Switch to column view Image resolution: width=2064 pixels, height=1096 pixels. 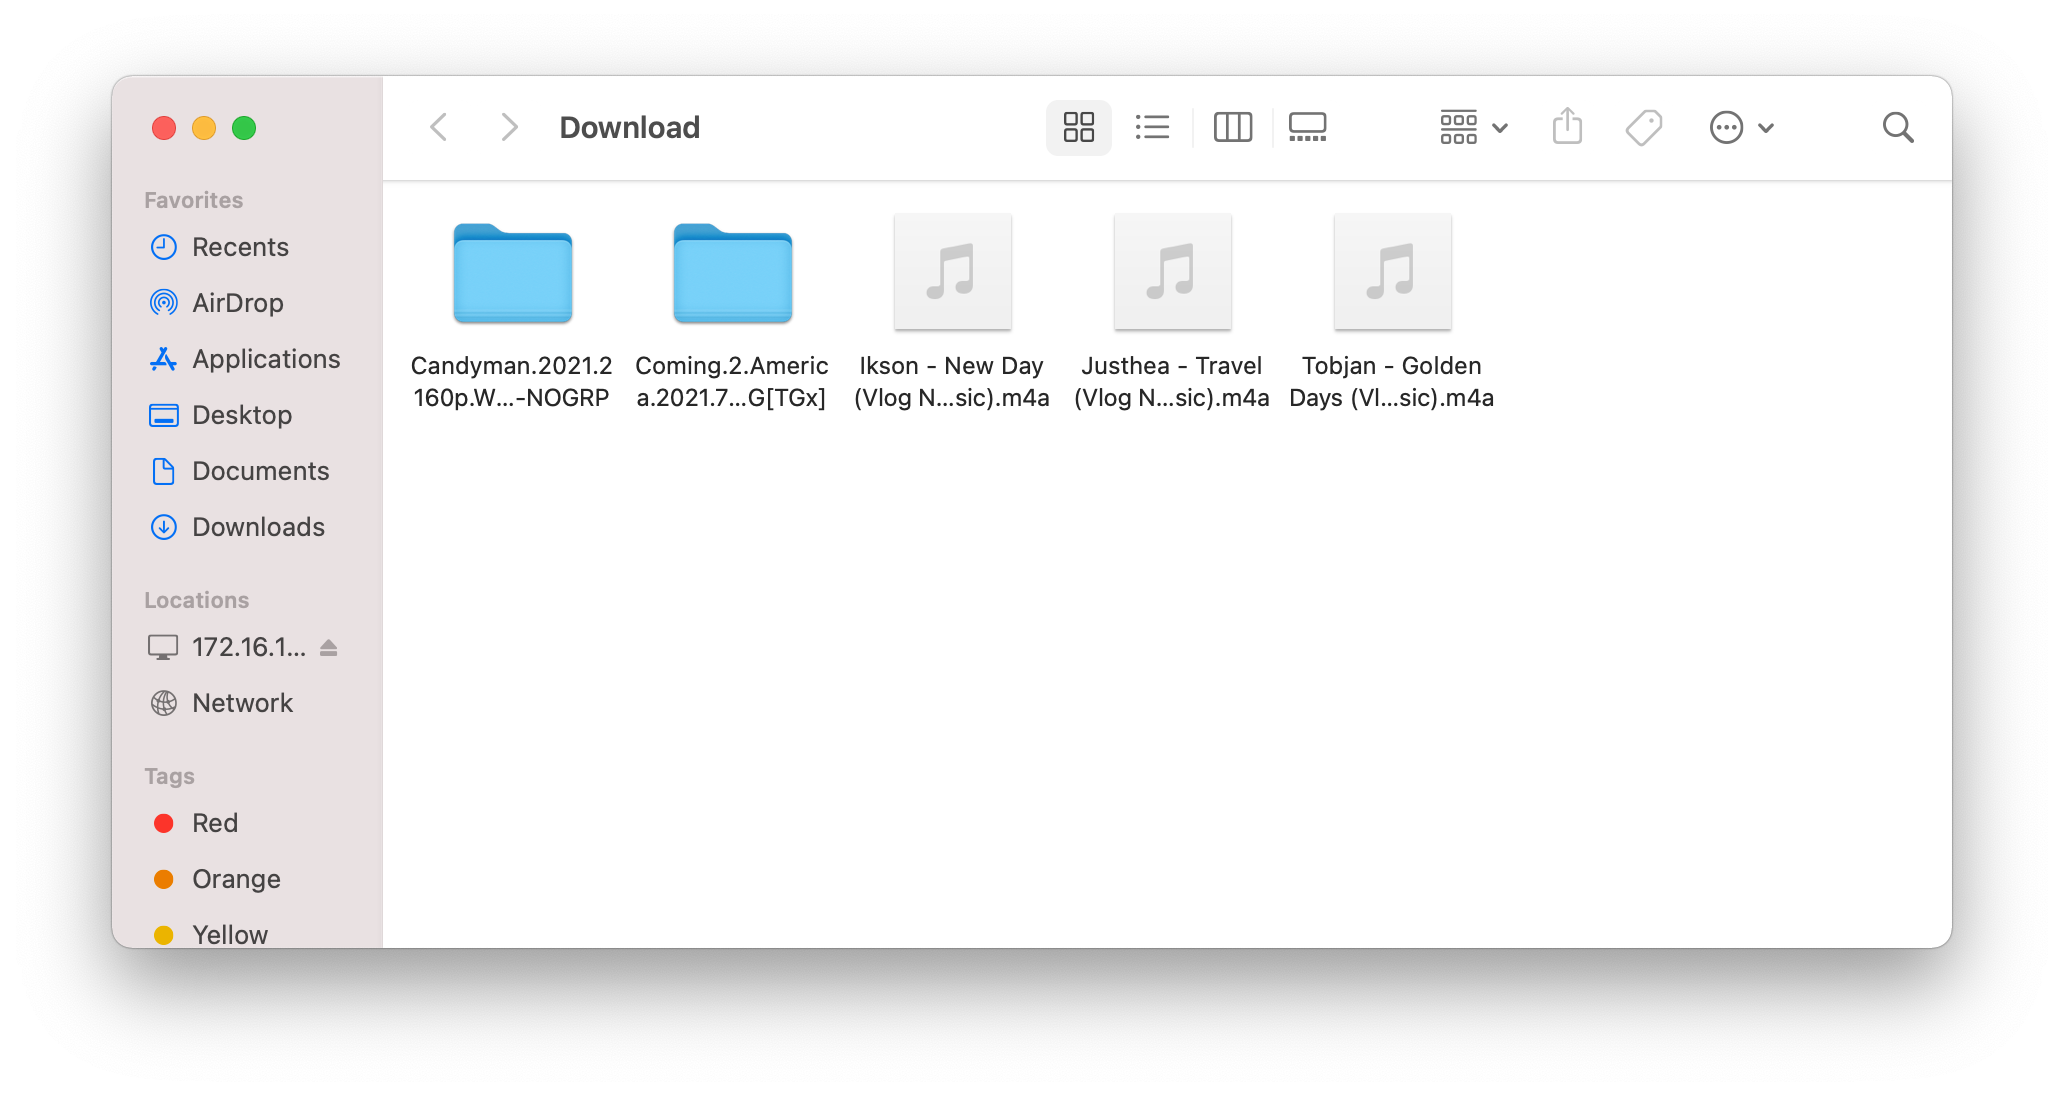1232,127
